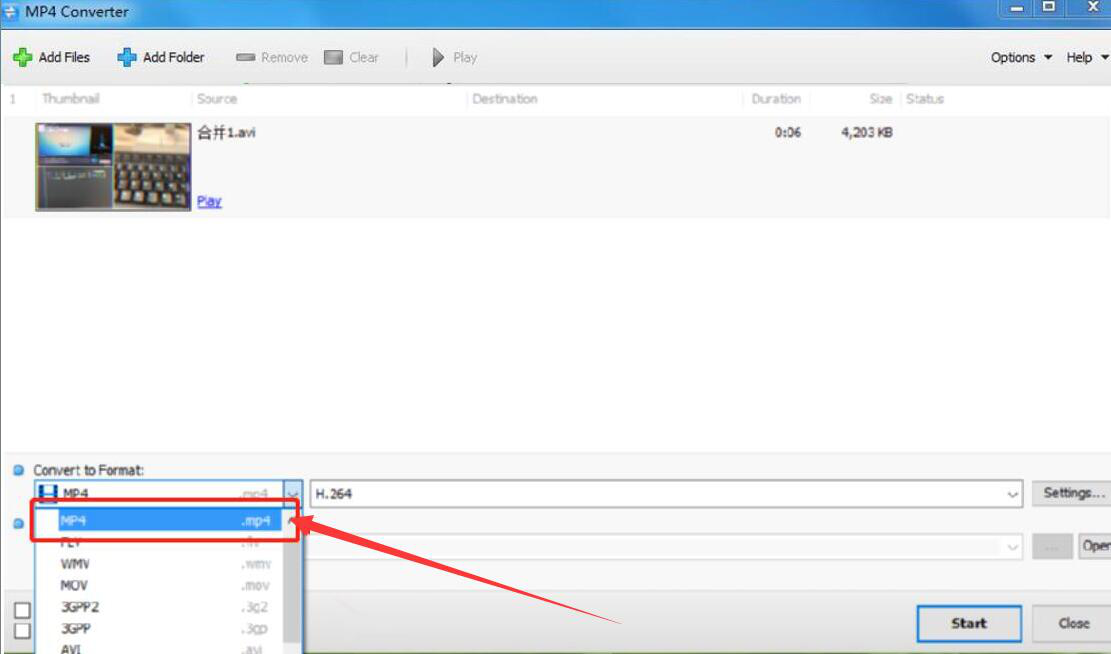Toggle the upper checkbox at bottom left
This screenshot has height=654, width=1111.
click(x=23, y=610)
